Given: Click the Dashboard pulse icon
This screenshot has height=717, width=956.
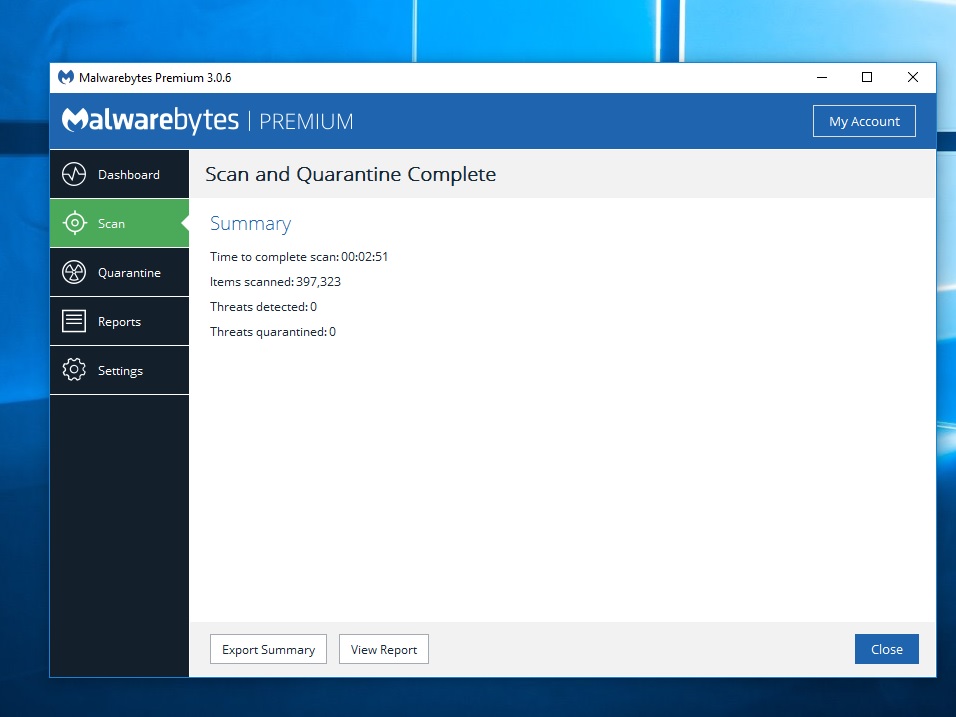Looking at the screenshot, I should pyautogui.click(x=74, y=174).
